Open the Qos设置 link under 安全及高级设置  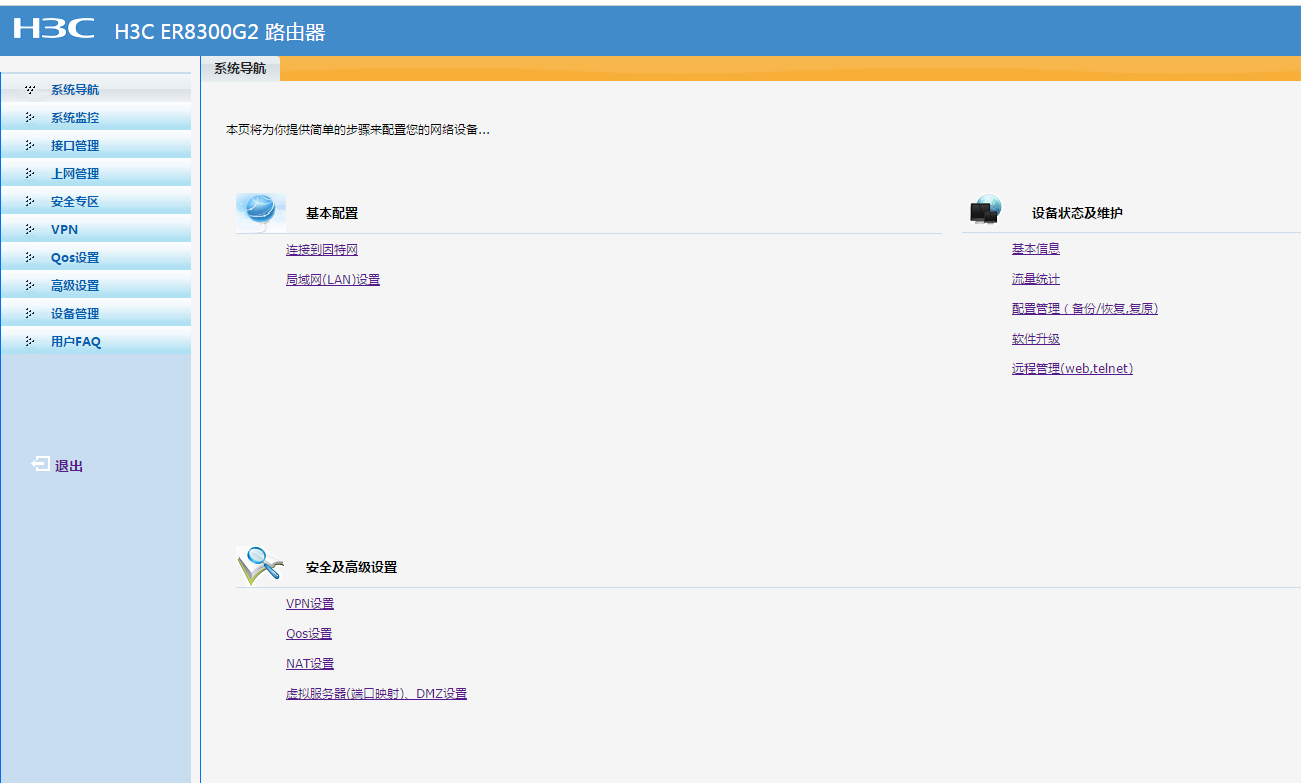[x=309, y=634]
